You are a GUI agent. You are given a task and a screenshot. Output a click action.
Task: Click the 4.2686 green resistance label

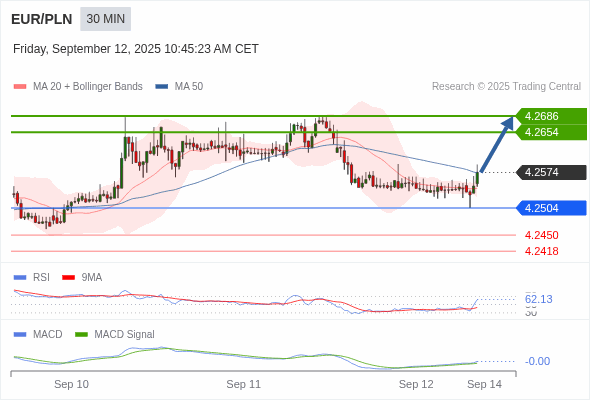pos(551,116)
